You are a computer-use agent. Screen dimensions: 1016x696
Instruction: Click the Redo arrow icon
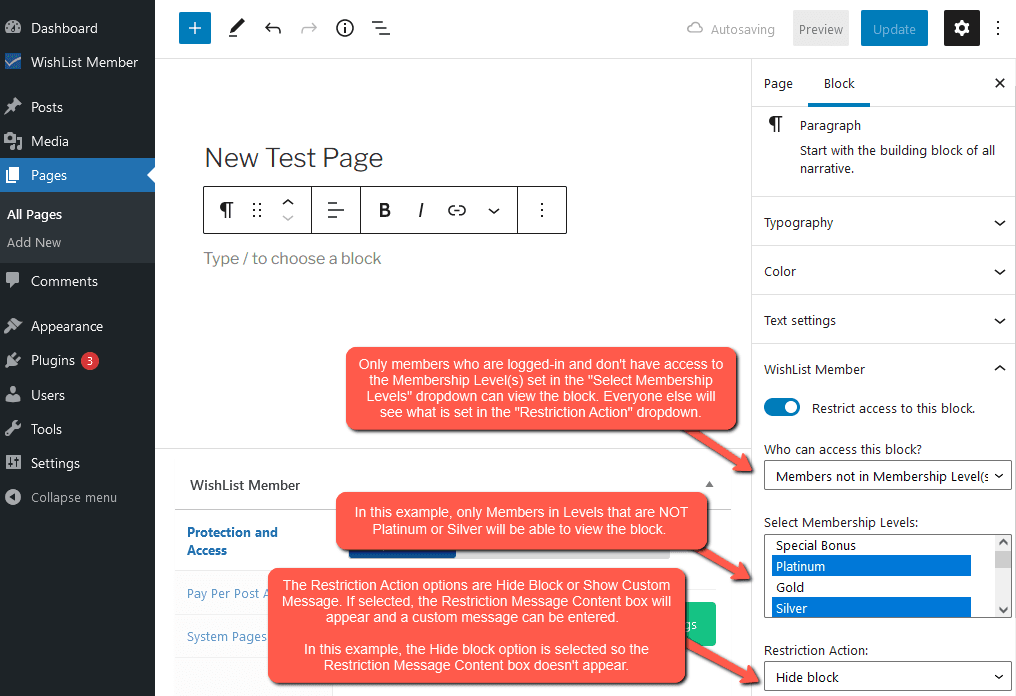point(309,28)
